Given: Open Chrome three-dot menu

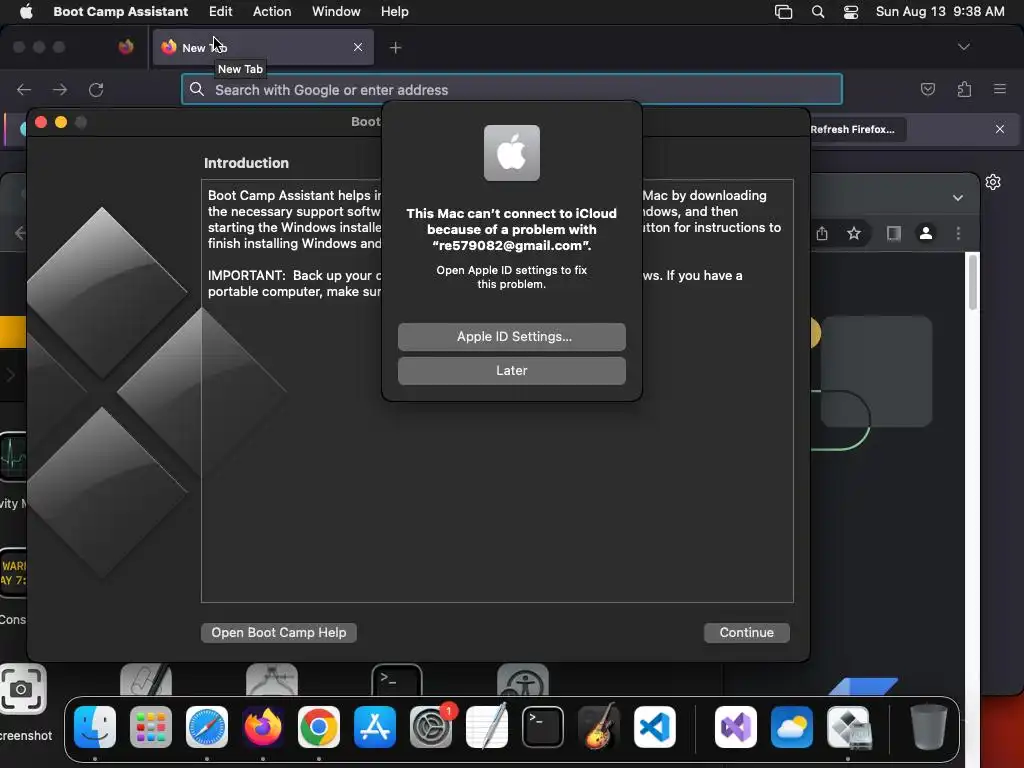Looking at the screenshot, I should pyautogui.click(x=958, y=233).
